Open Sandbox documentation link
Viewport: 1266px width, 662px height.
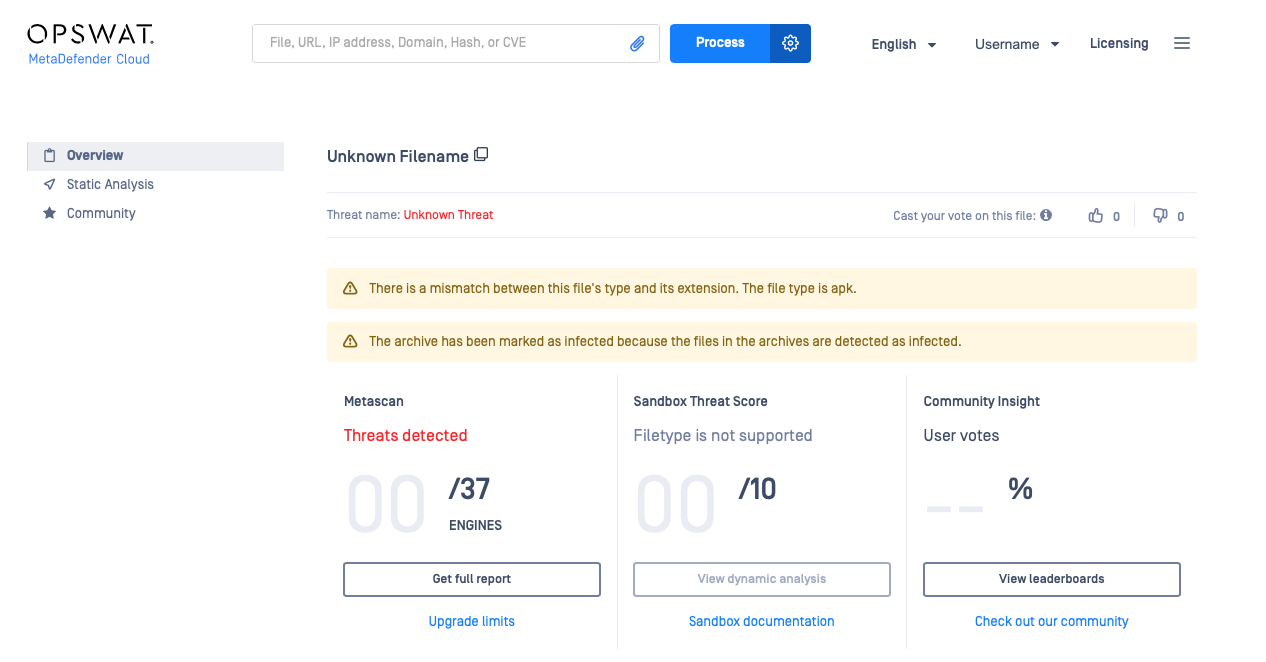762,621
